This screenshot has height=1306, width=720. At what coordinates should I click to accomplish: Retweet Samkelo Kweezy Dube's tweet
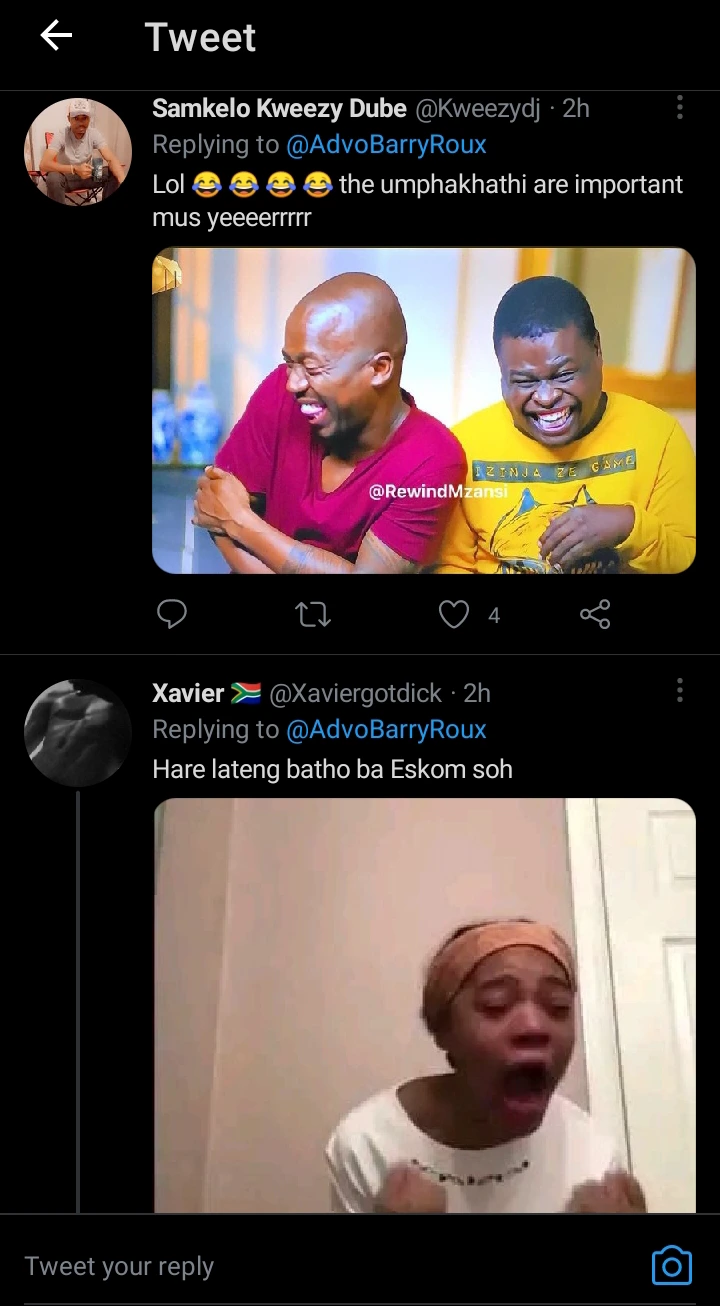313,614
